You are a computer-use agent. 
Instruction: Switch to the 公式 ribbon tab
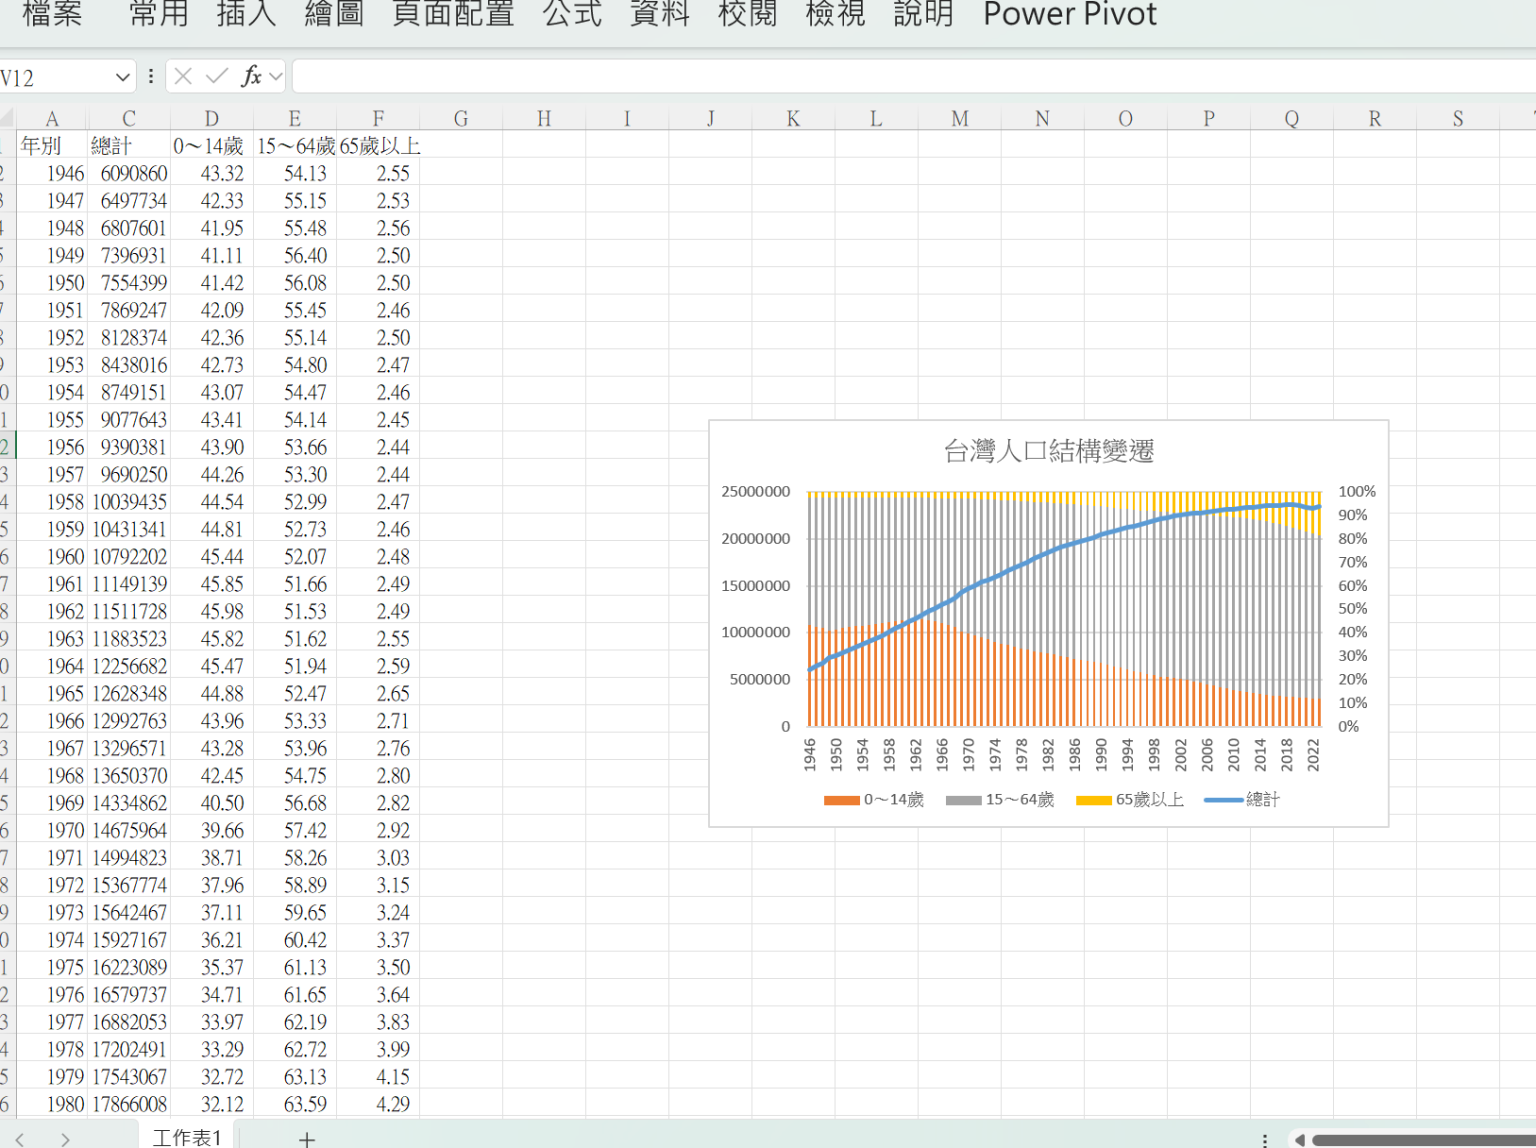pos(572,14)
